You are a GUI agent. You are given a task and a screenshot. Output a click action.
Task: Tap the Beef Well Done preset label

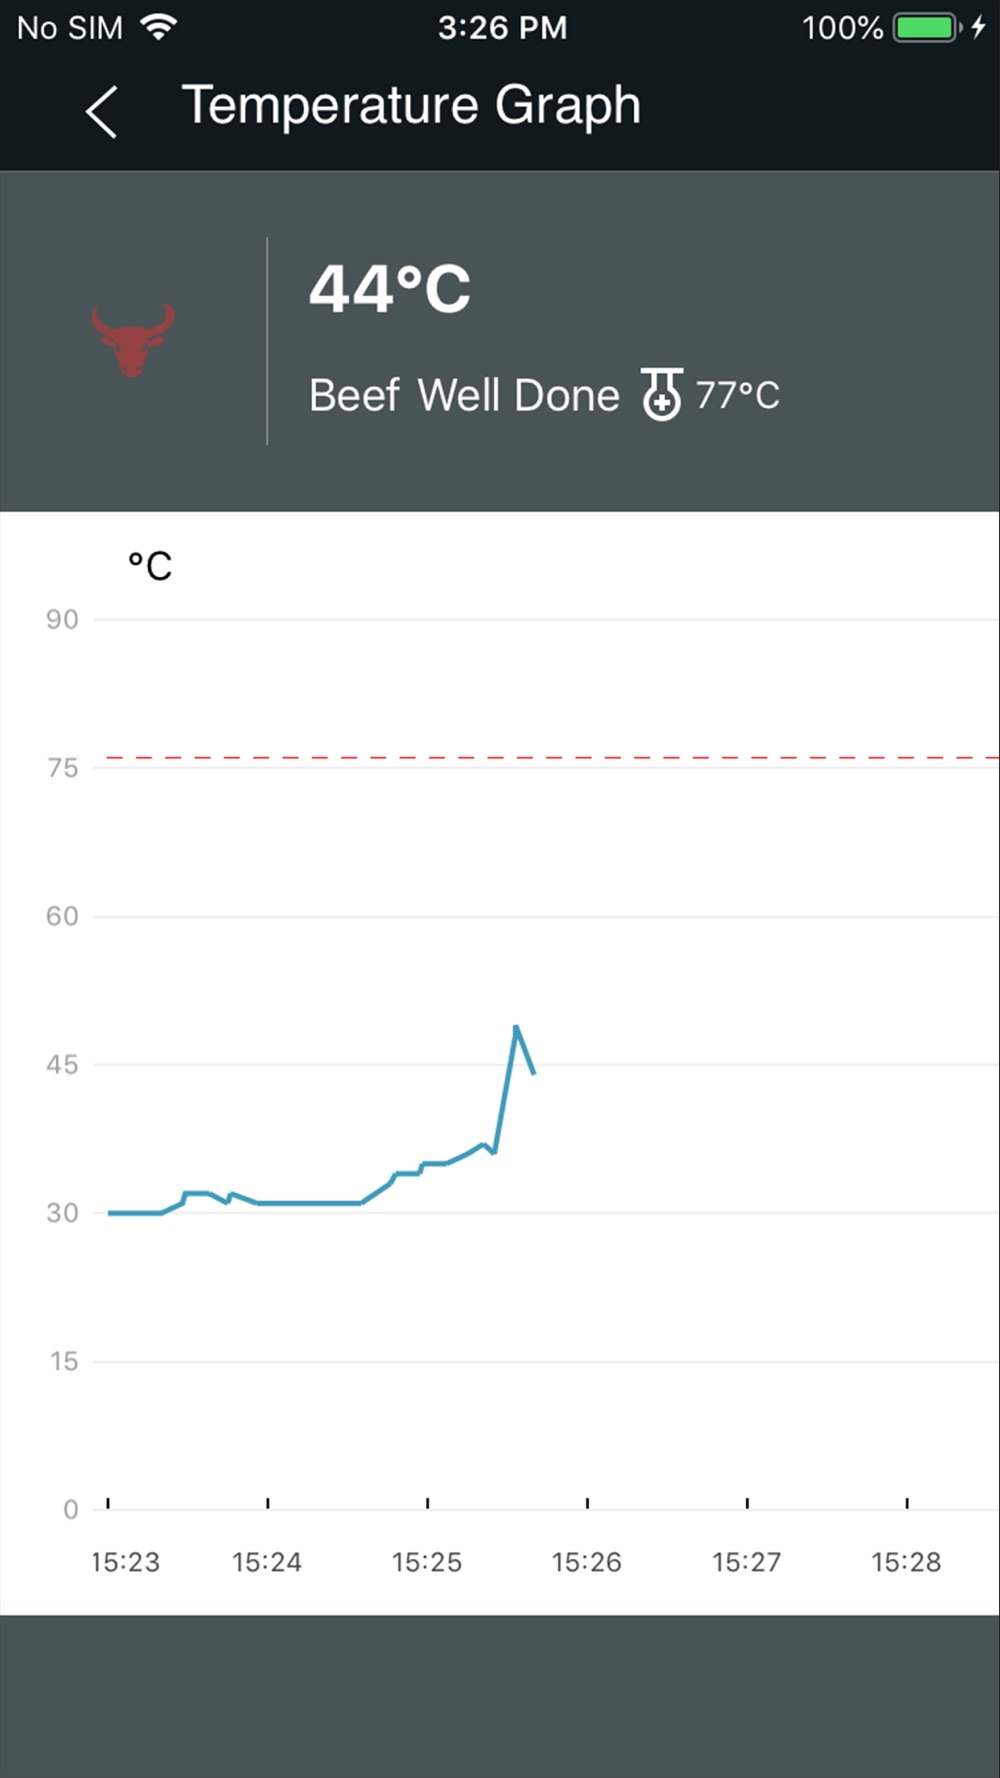tap(464, 395)
